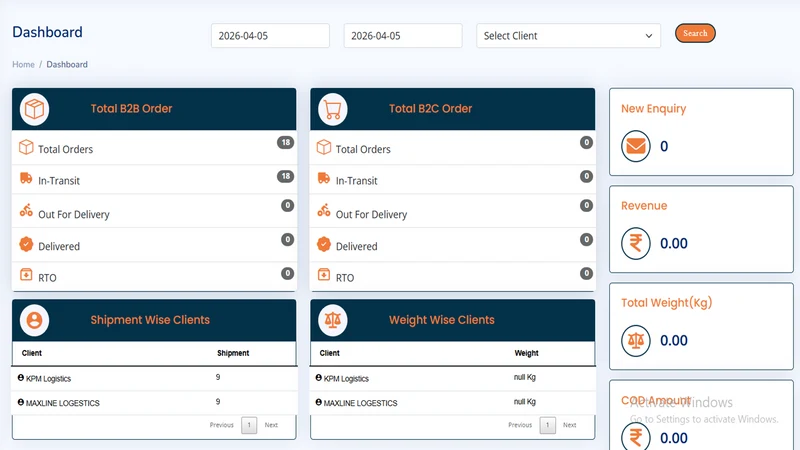Click B2B Out For Delivery count badge

pyautogui.click(x=288, y=206)
